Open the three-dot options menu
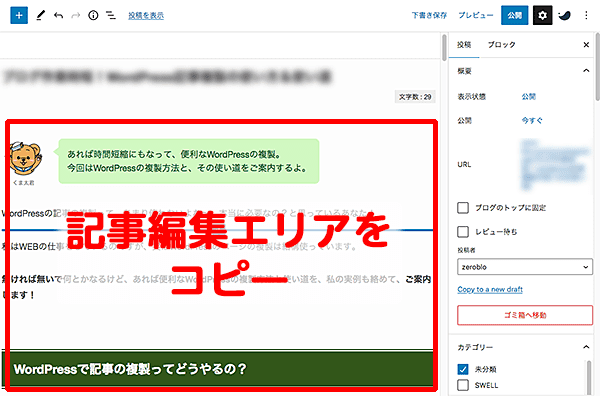Viewport: 600px width, 396px height. pos(586,15)
